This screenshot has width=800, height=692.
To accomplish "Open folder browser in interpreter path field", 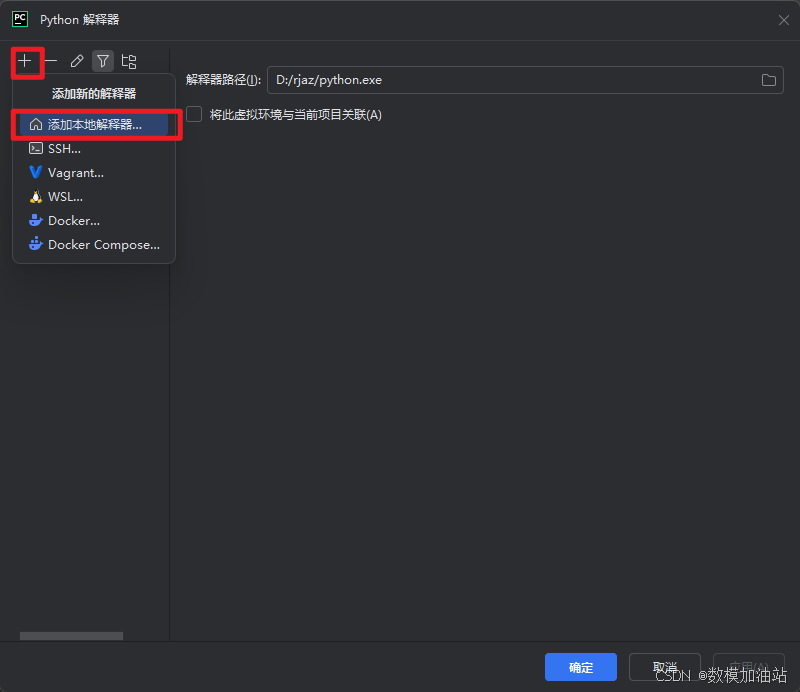I will (x=769, y=80).
